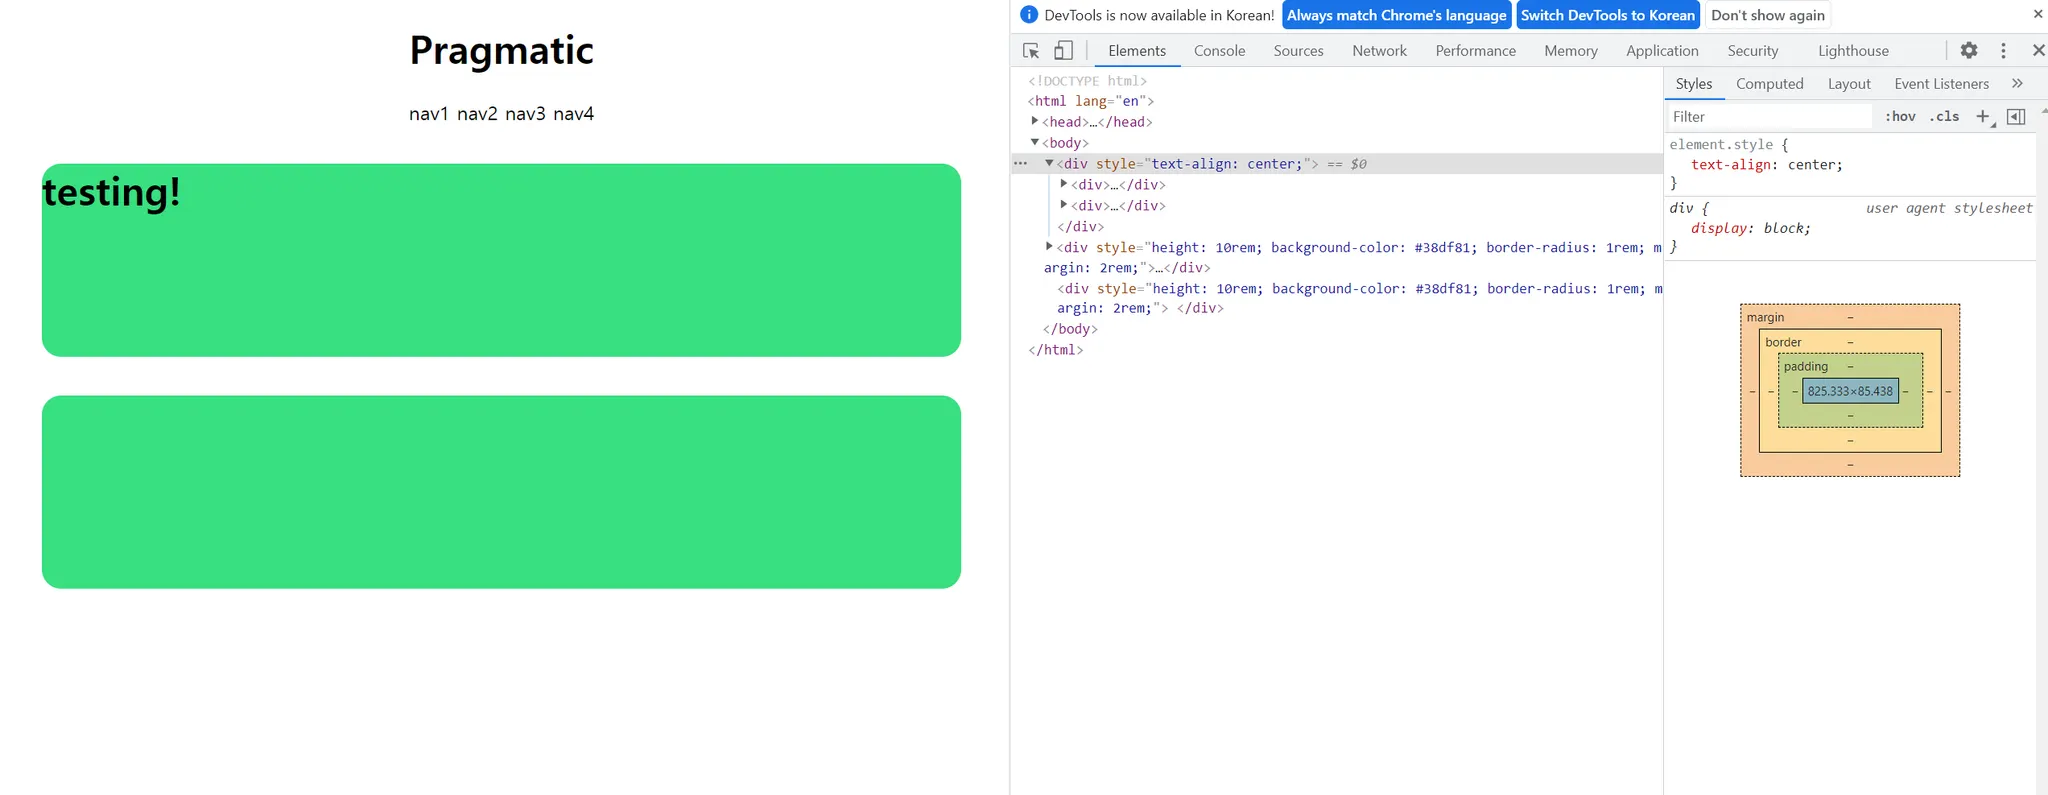The image size is (2048, 795).
Task: Expand the head element node
Action: (1035, 121)
